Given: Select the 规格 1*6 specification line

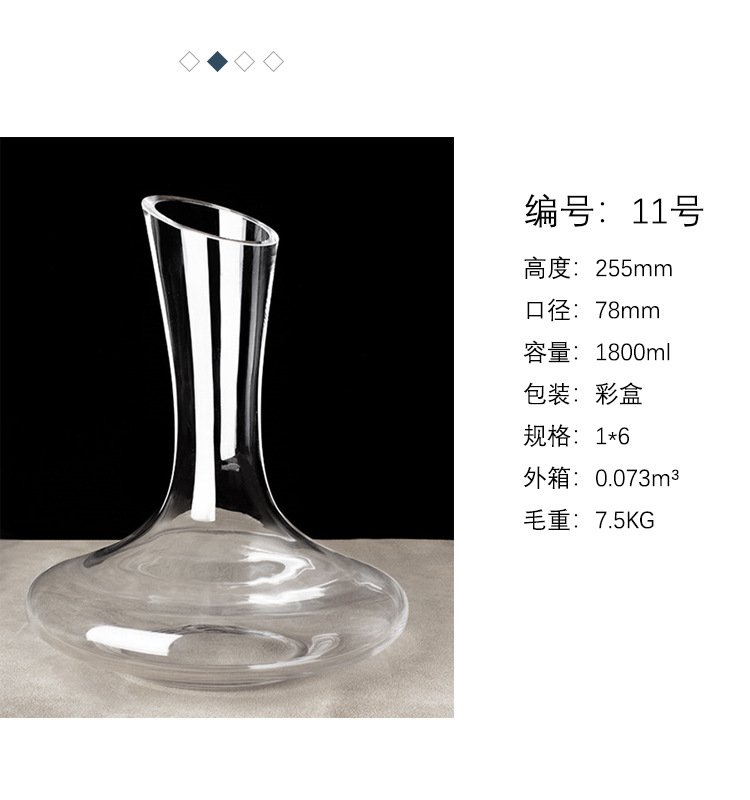Looking at the screenshot, I should click(577, 436).
